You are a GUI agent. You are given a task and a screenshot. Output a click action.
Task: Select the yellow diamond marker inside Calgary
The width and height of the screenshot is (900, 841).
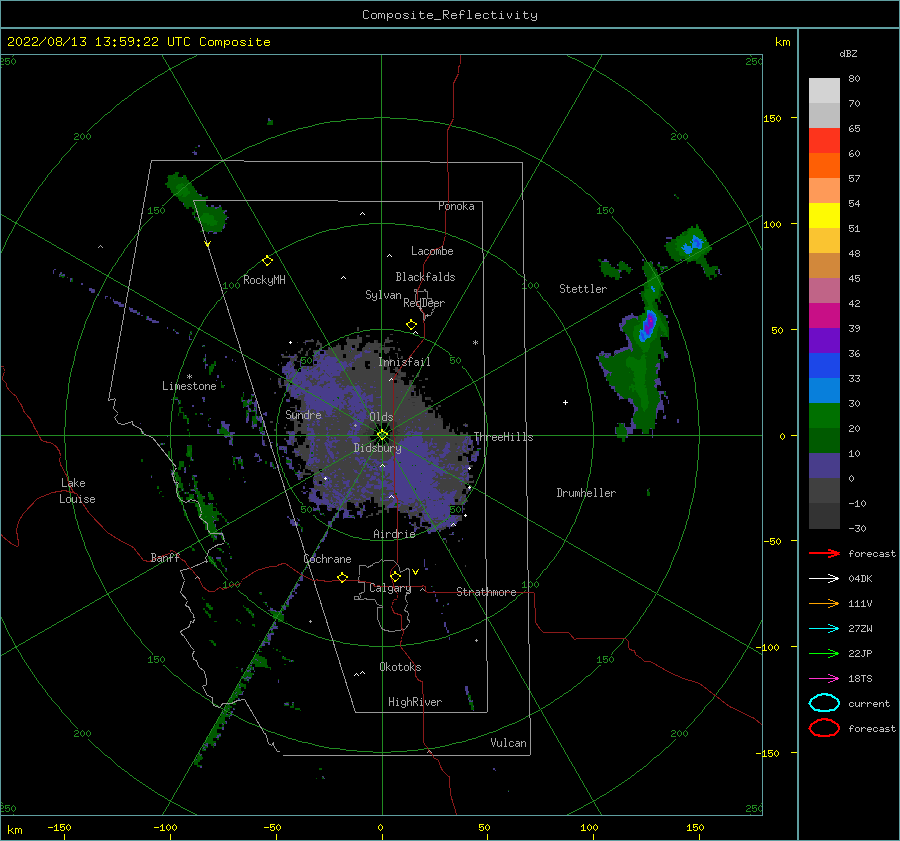coord(395,576)
